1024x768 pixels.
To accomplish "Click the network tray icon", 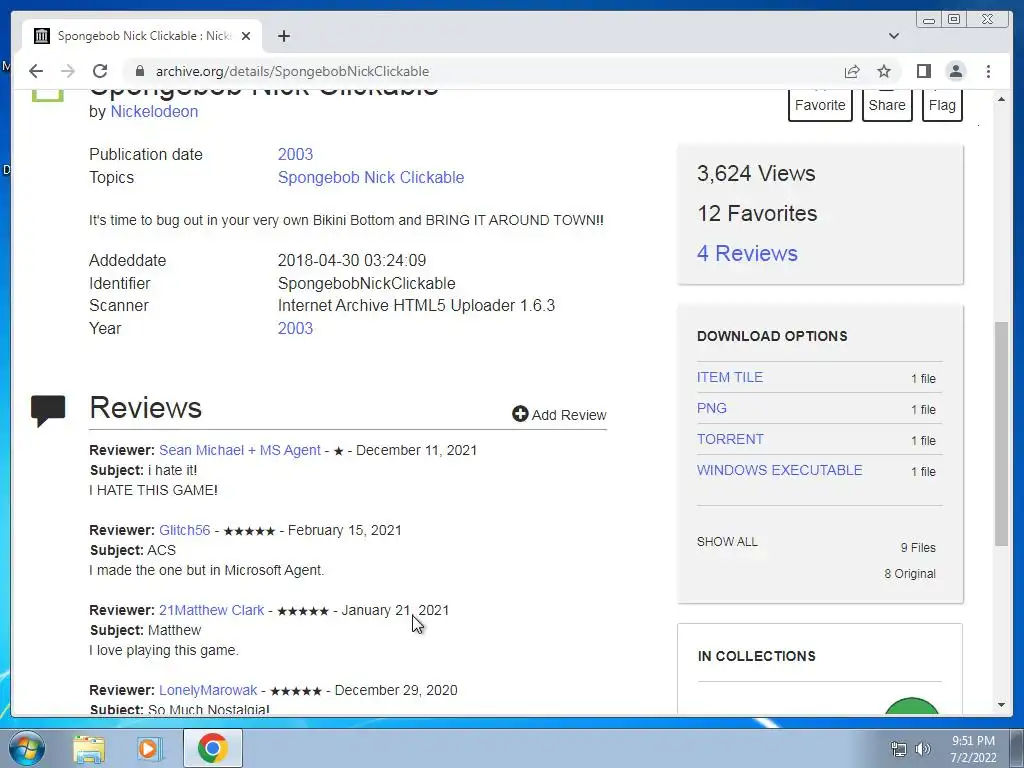I will pyautogui.click(x=899, y=749).
